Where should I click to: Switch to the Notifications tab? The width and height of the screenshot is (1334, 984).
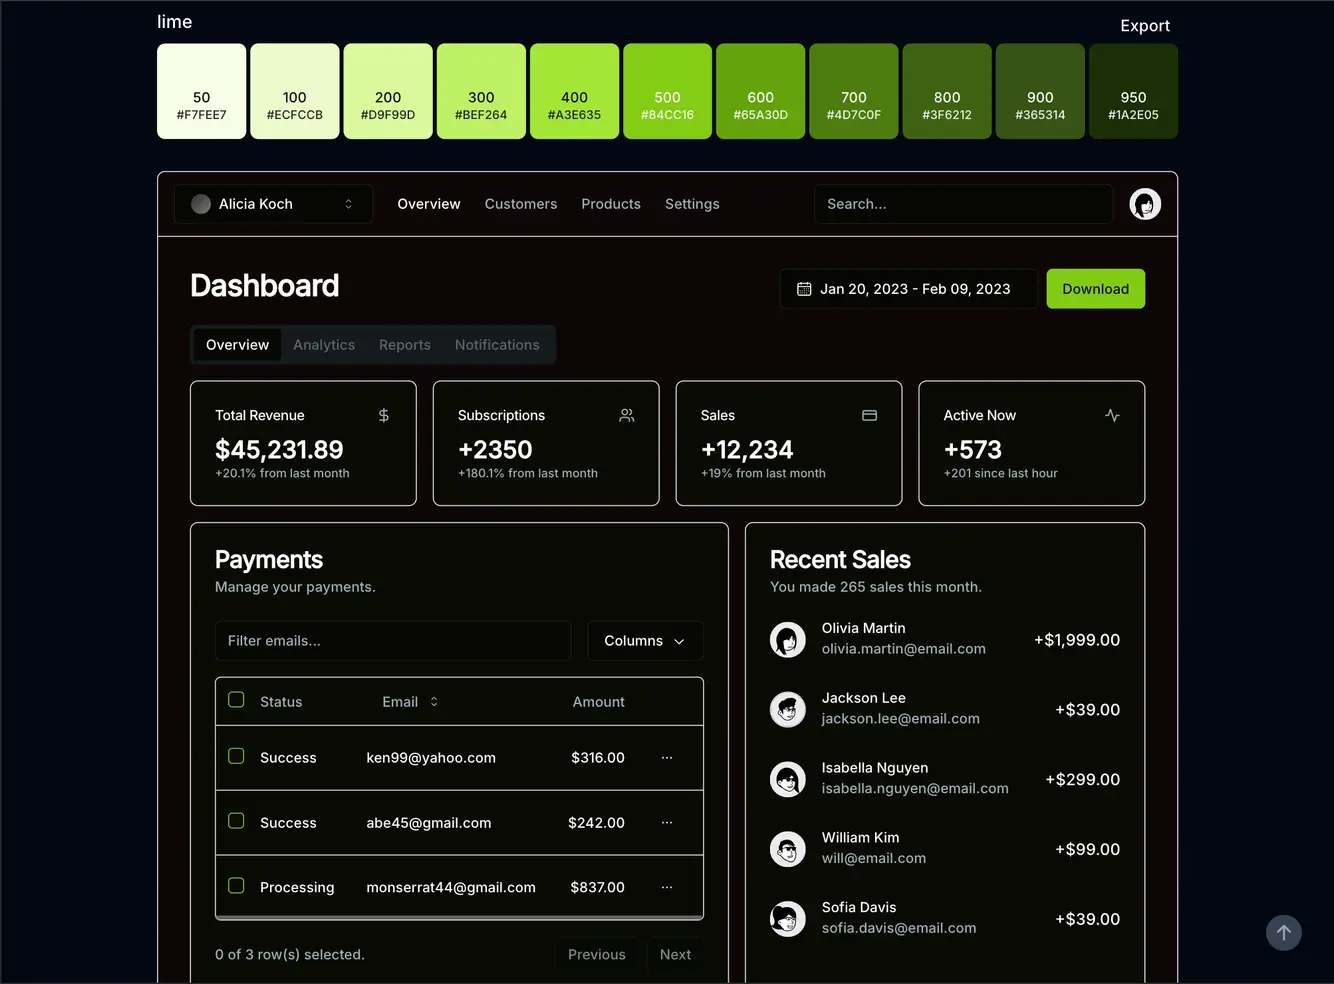click(x=497, y=345)
